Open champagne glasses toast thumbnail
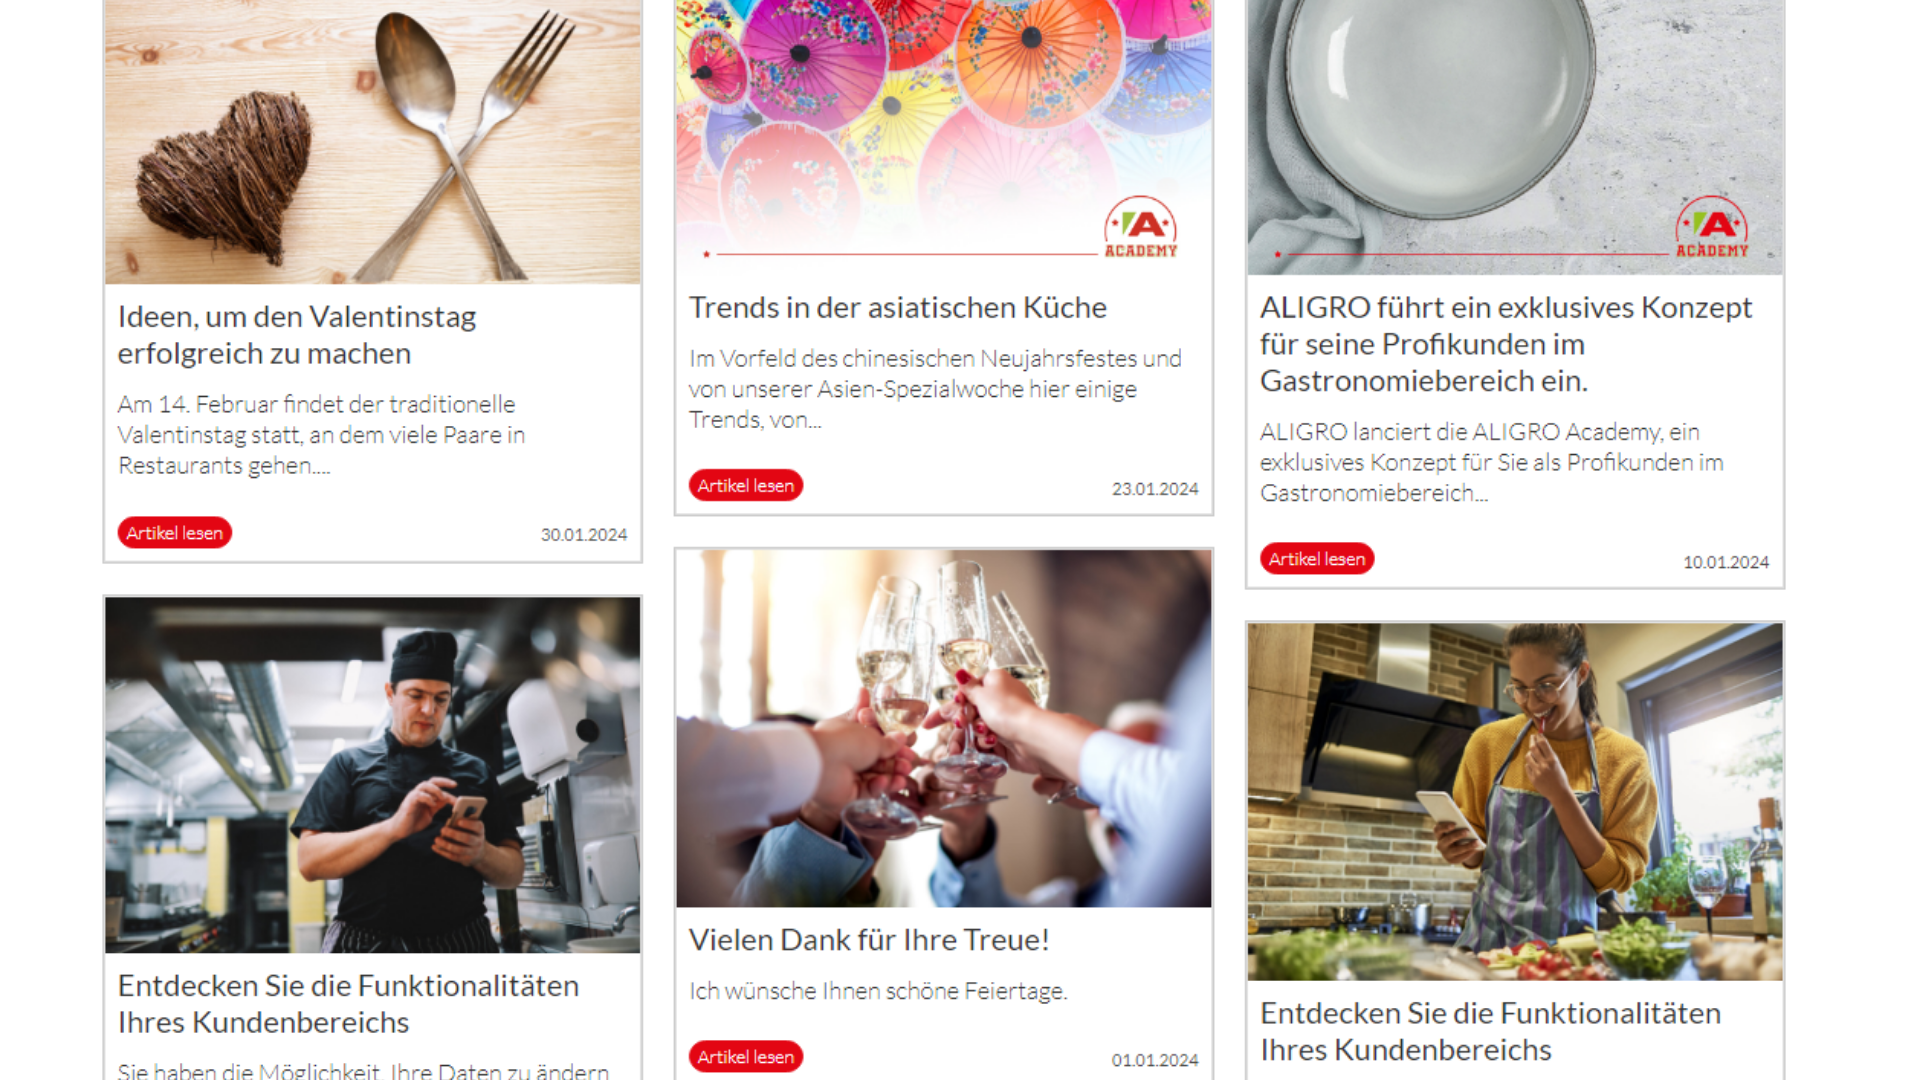1920x1080 pixels. click(944, 729)
